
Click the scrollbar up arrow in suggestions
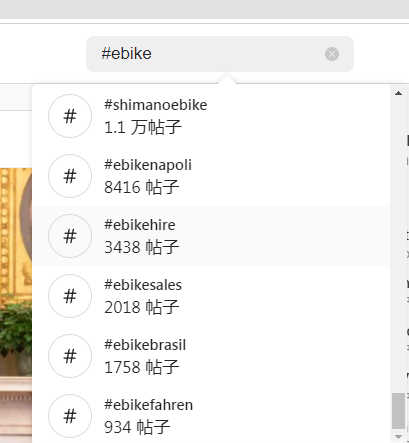click(x=398, y=93)
